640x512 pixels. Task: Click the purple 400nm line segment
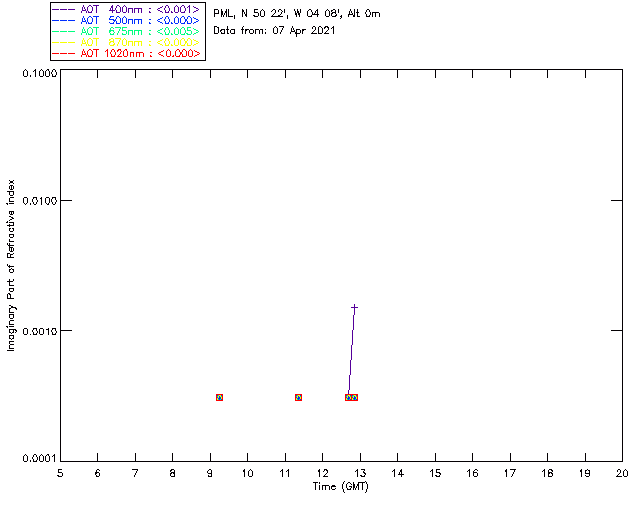(x=351, y=352)
